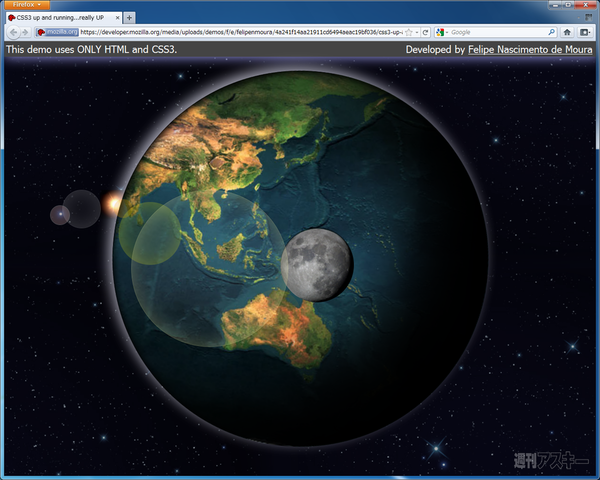Open the Google search engine selector
This screenshot has width=600, height=480.
(x=442, y=33)
